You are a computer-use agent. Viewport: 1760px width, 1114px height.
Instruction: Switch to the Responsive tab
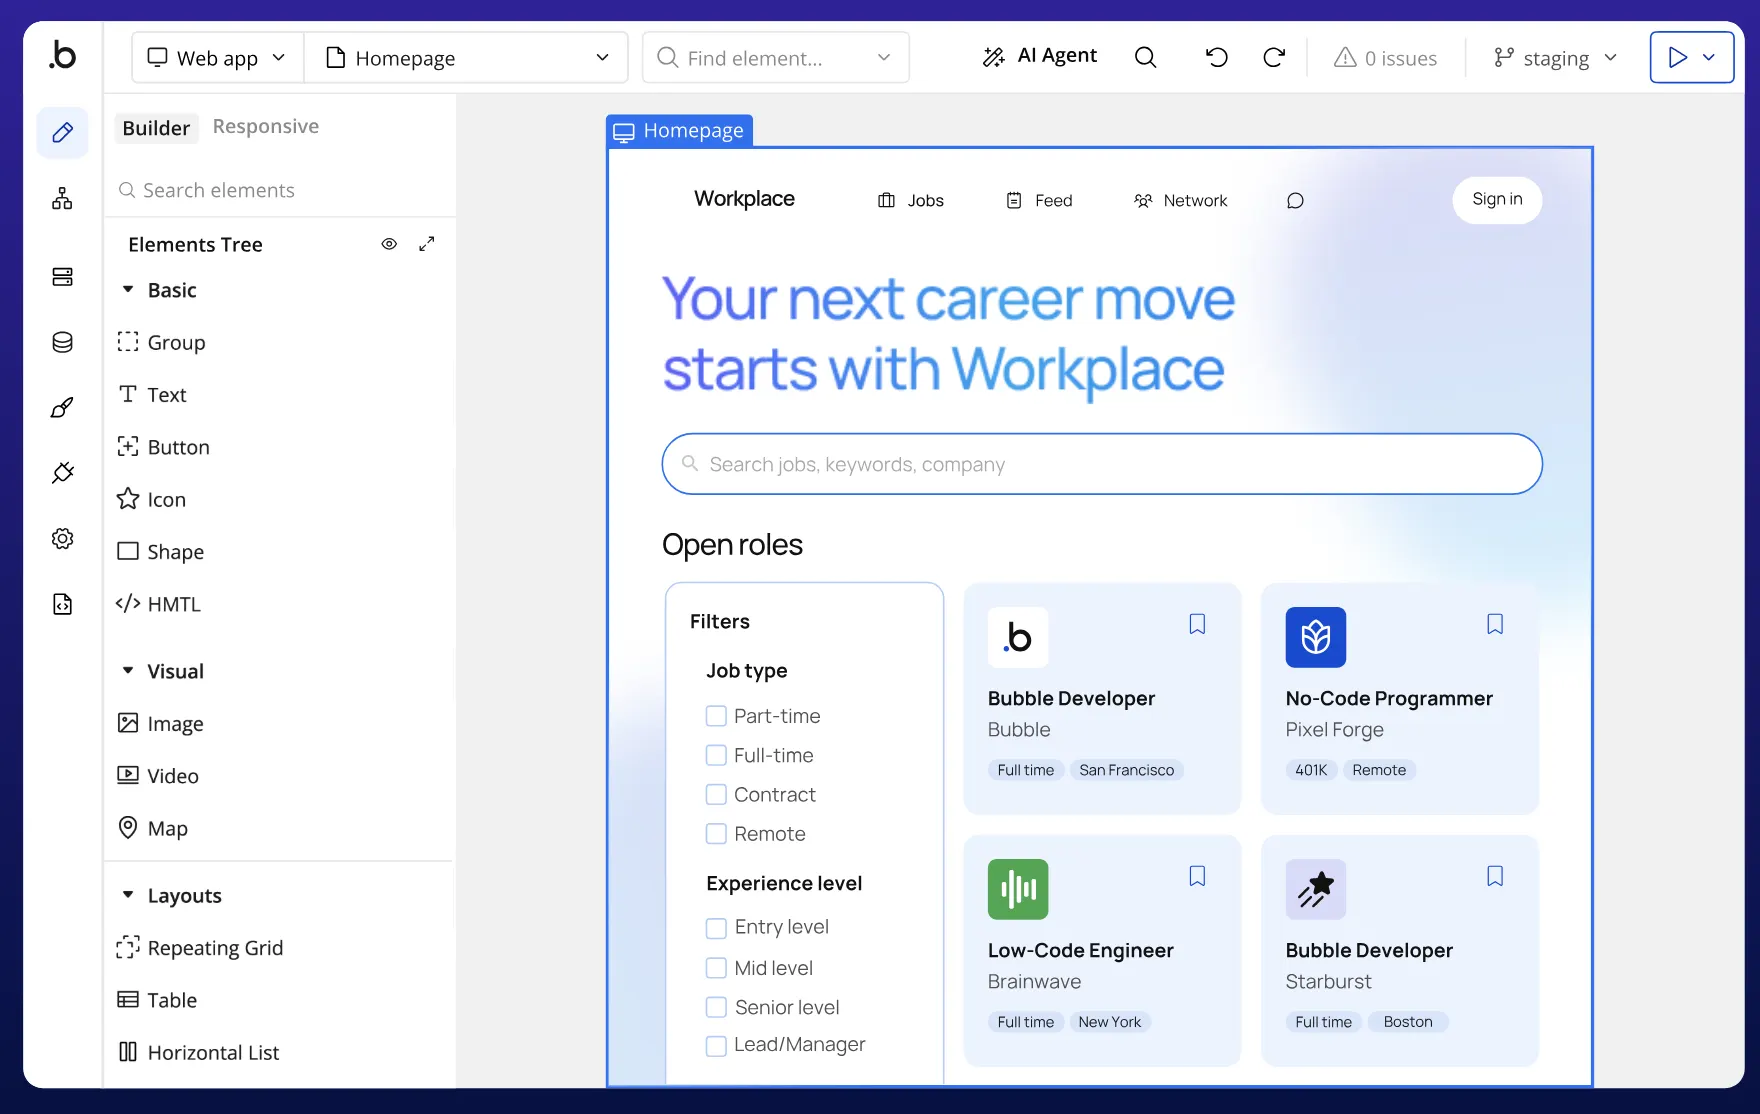tap(265, 127)
